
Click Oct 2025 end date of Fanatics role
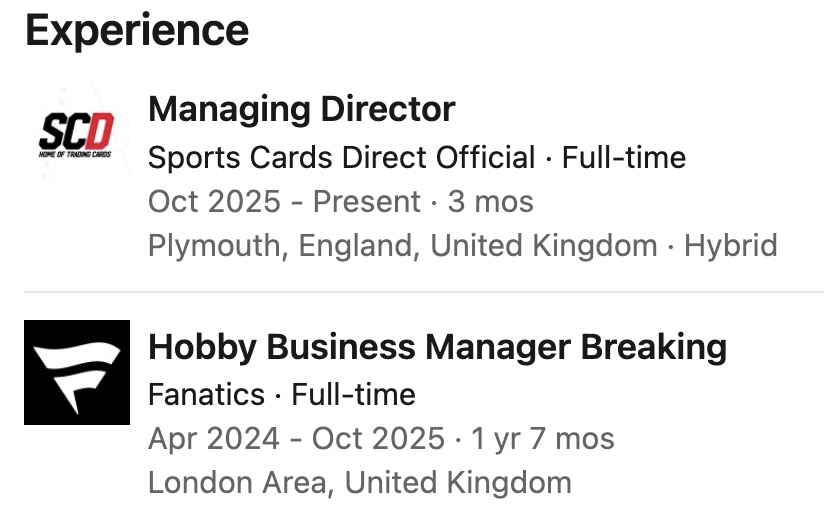pos(378,439)
